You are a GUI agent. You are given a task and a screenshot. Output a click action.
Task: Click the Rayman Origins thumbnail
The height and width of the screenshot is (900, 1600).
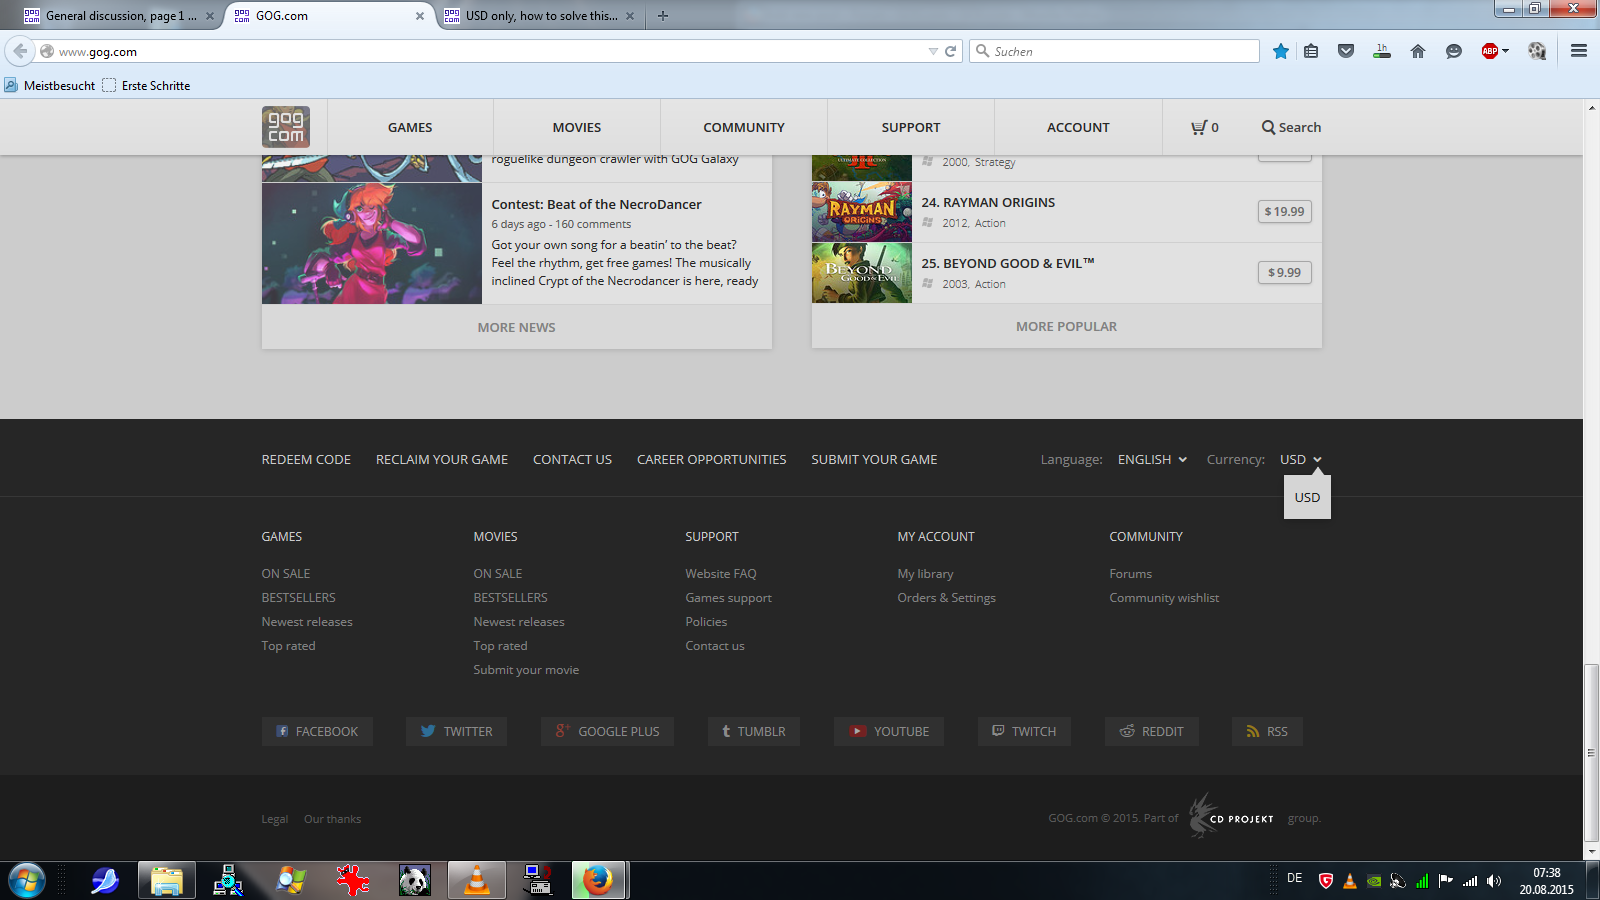pyautogui.click(x=862, y=212)
